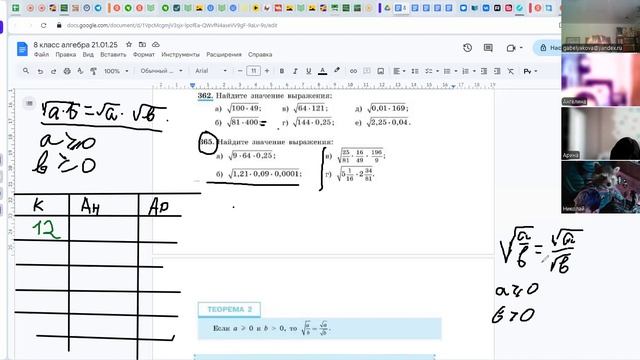This screenshot has width=640, height=360.
Task: Click exercise number 362 link
Action: 205,96
